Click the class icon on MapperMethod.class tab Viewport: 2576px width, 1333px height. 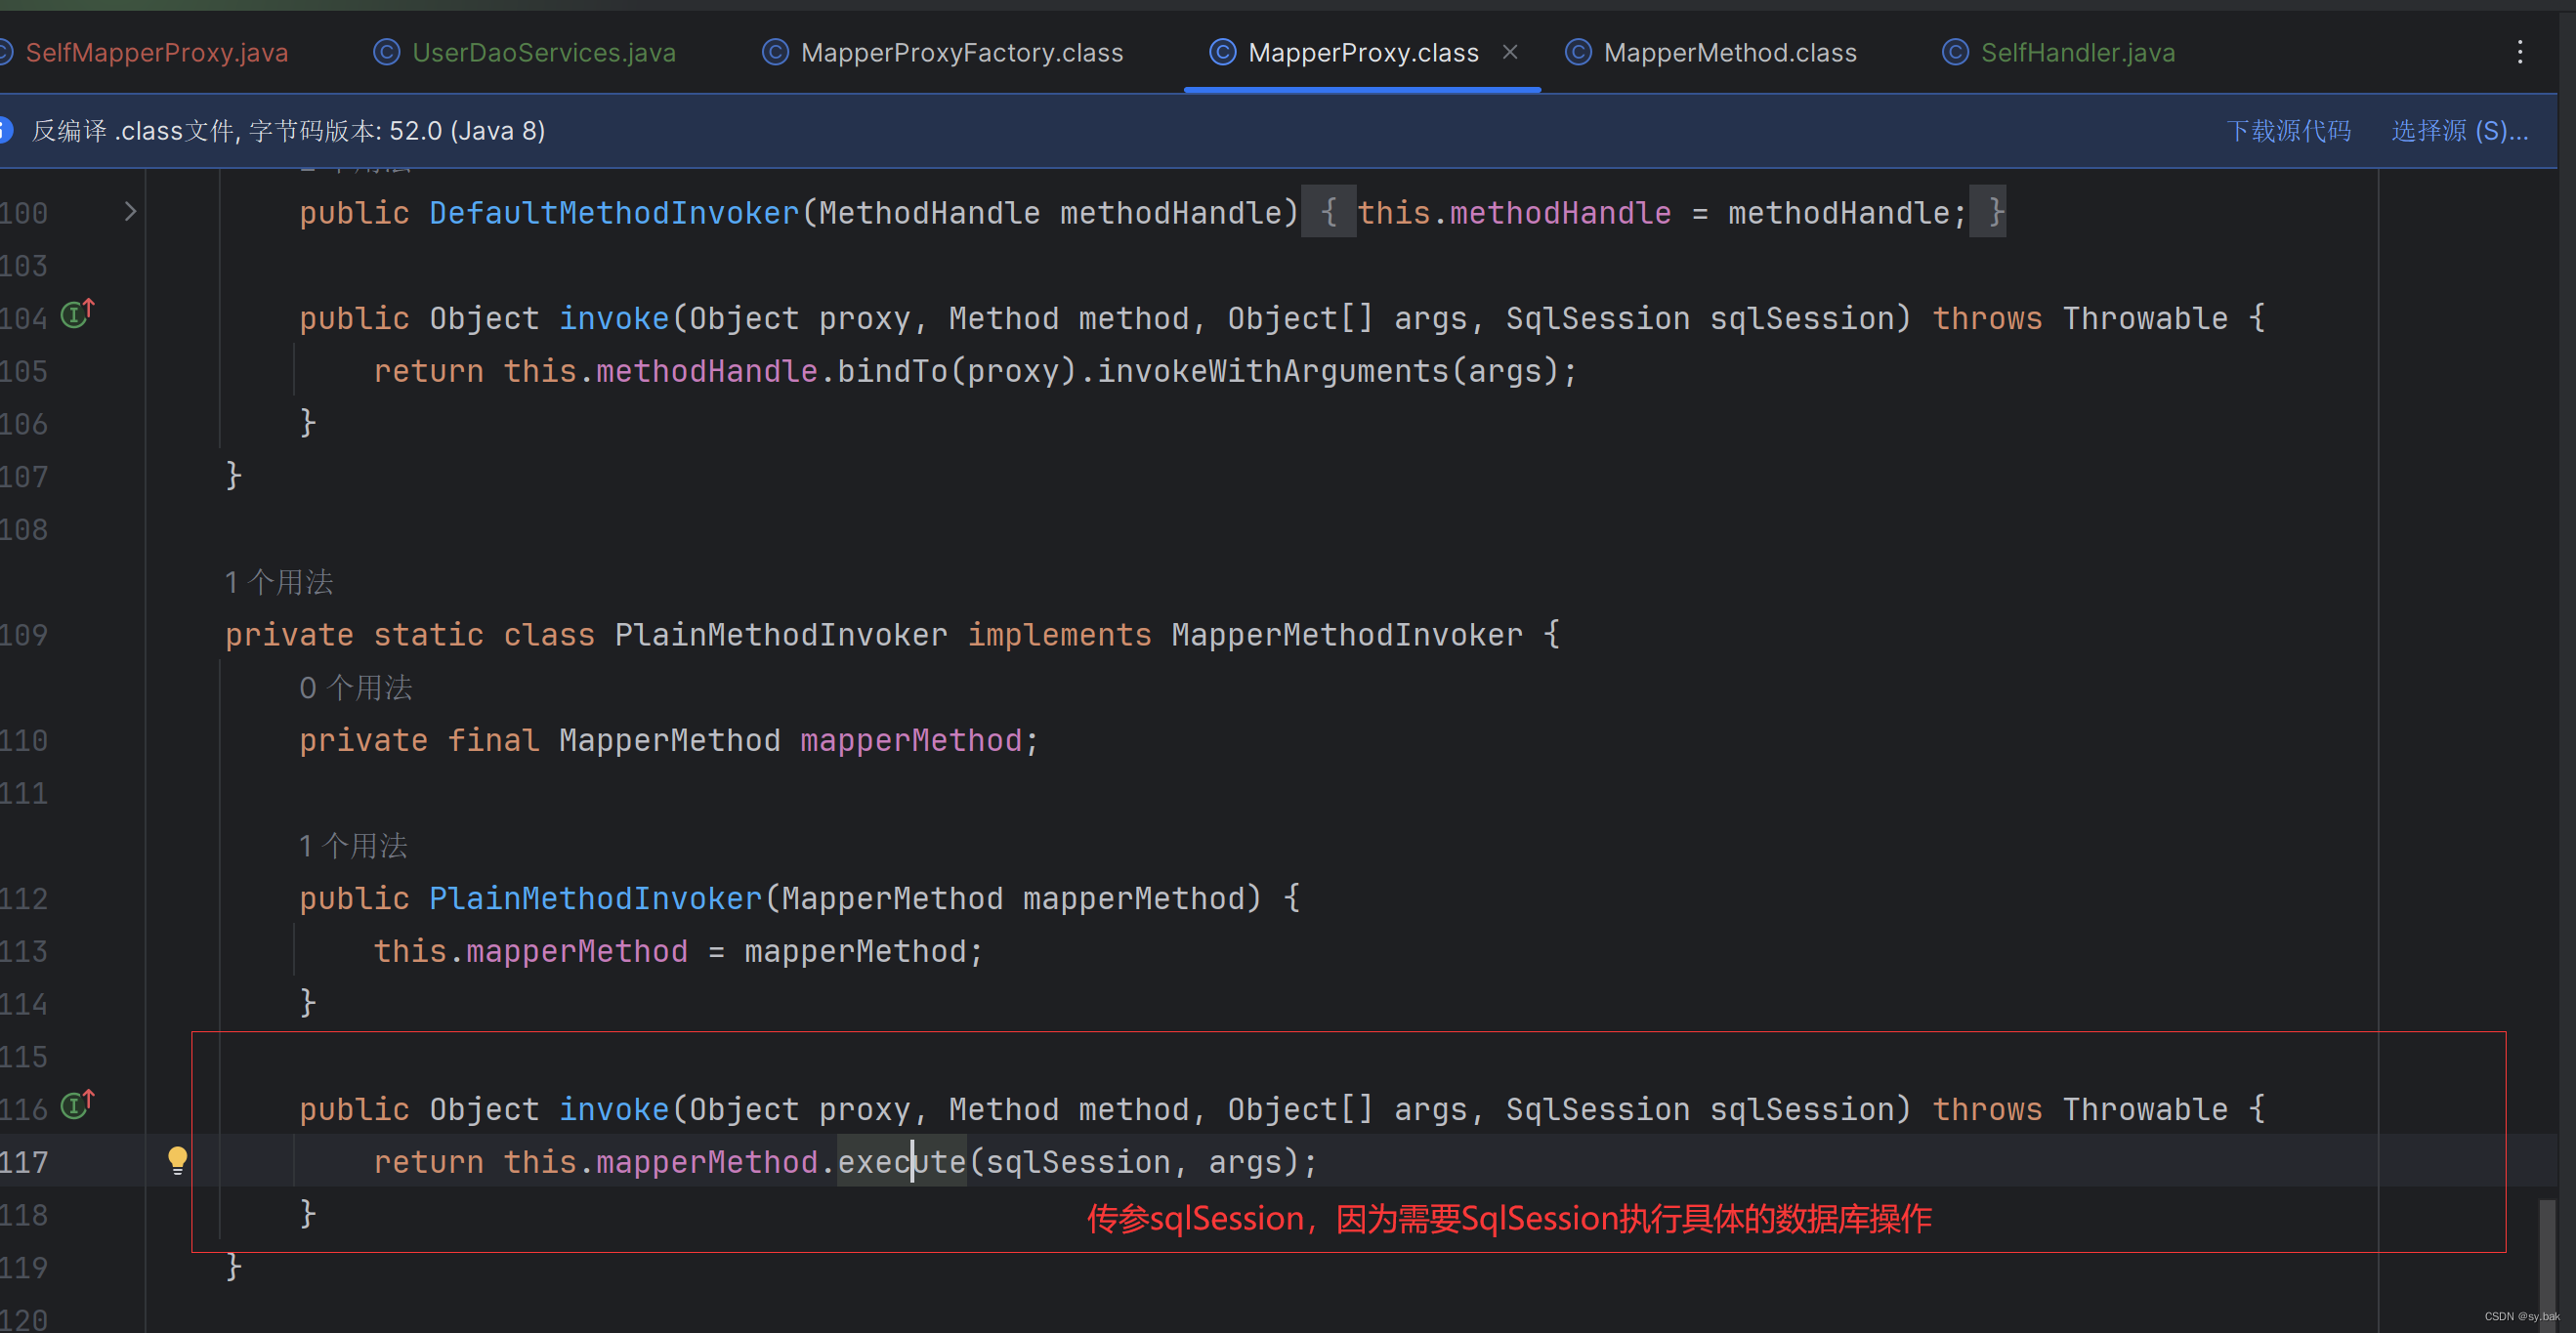pyautogui.click(x=1577, y=52)
